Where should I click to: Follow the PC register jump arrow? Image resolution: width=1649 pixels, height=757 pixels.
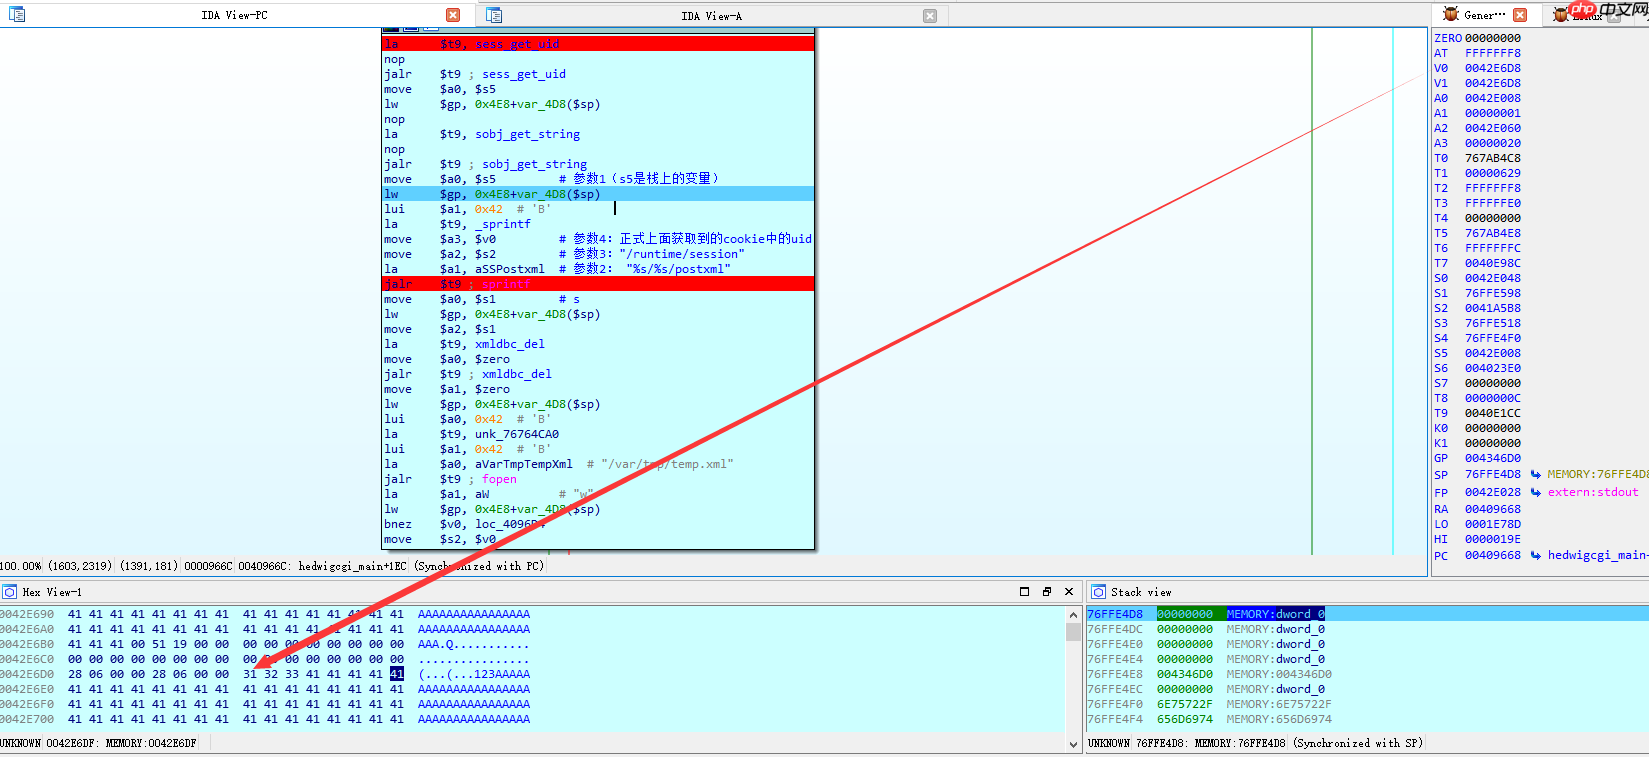click(1535, 555)
